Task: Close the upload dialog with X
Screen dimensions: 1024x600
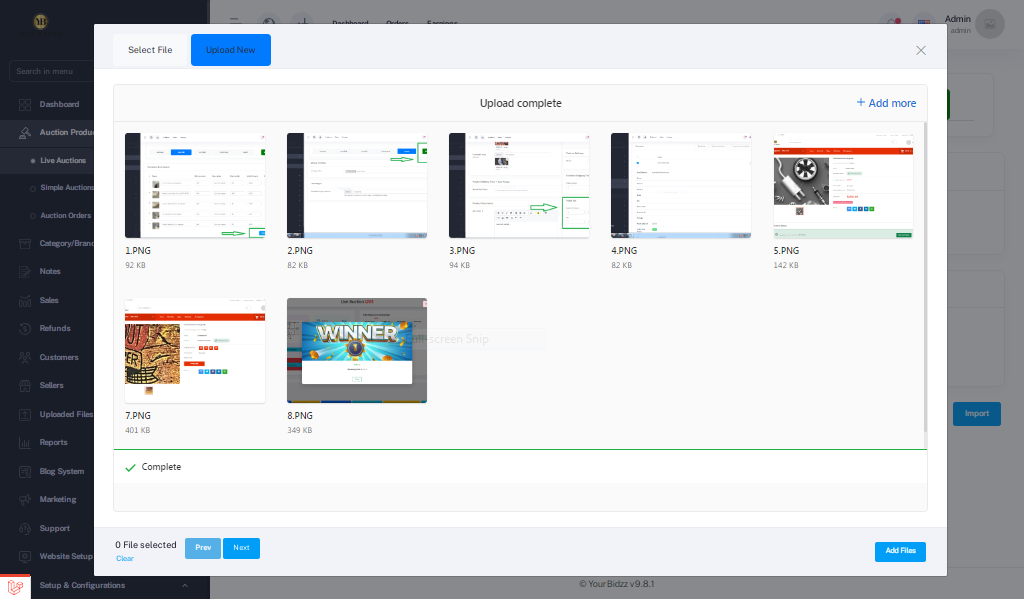Action: click(x=921, y=50)
